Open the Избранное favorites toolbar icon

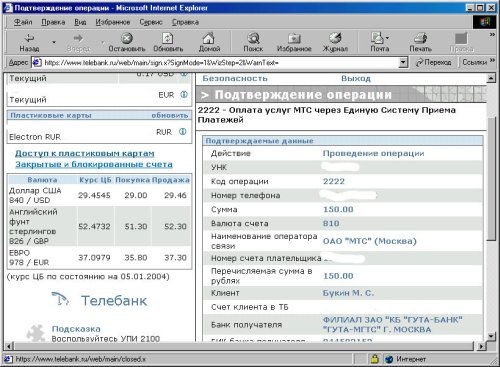[x=294, y=39]
